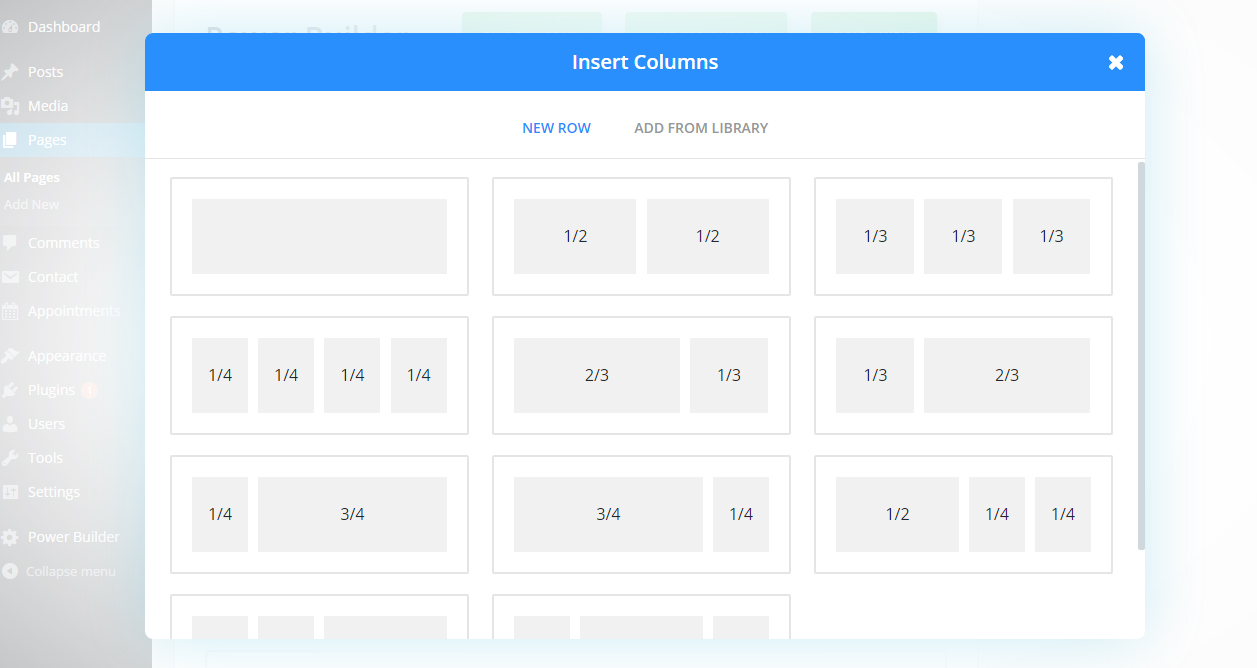
Task: Open Plugins in the sidebar
Action: point(51,390)
